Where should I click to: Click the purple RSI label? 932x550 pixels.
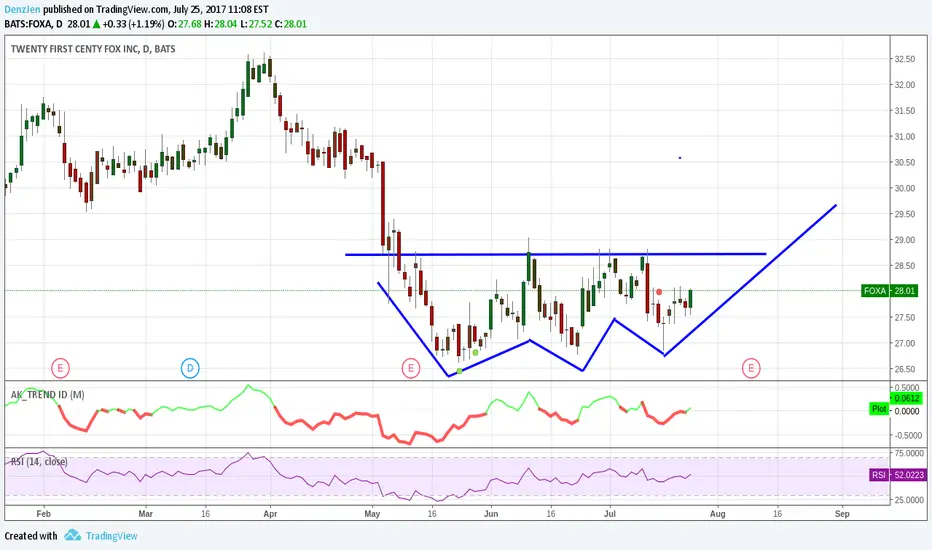click(879, 474)
